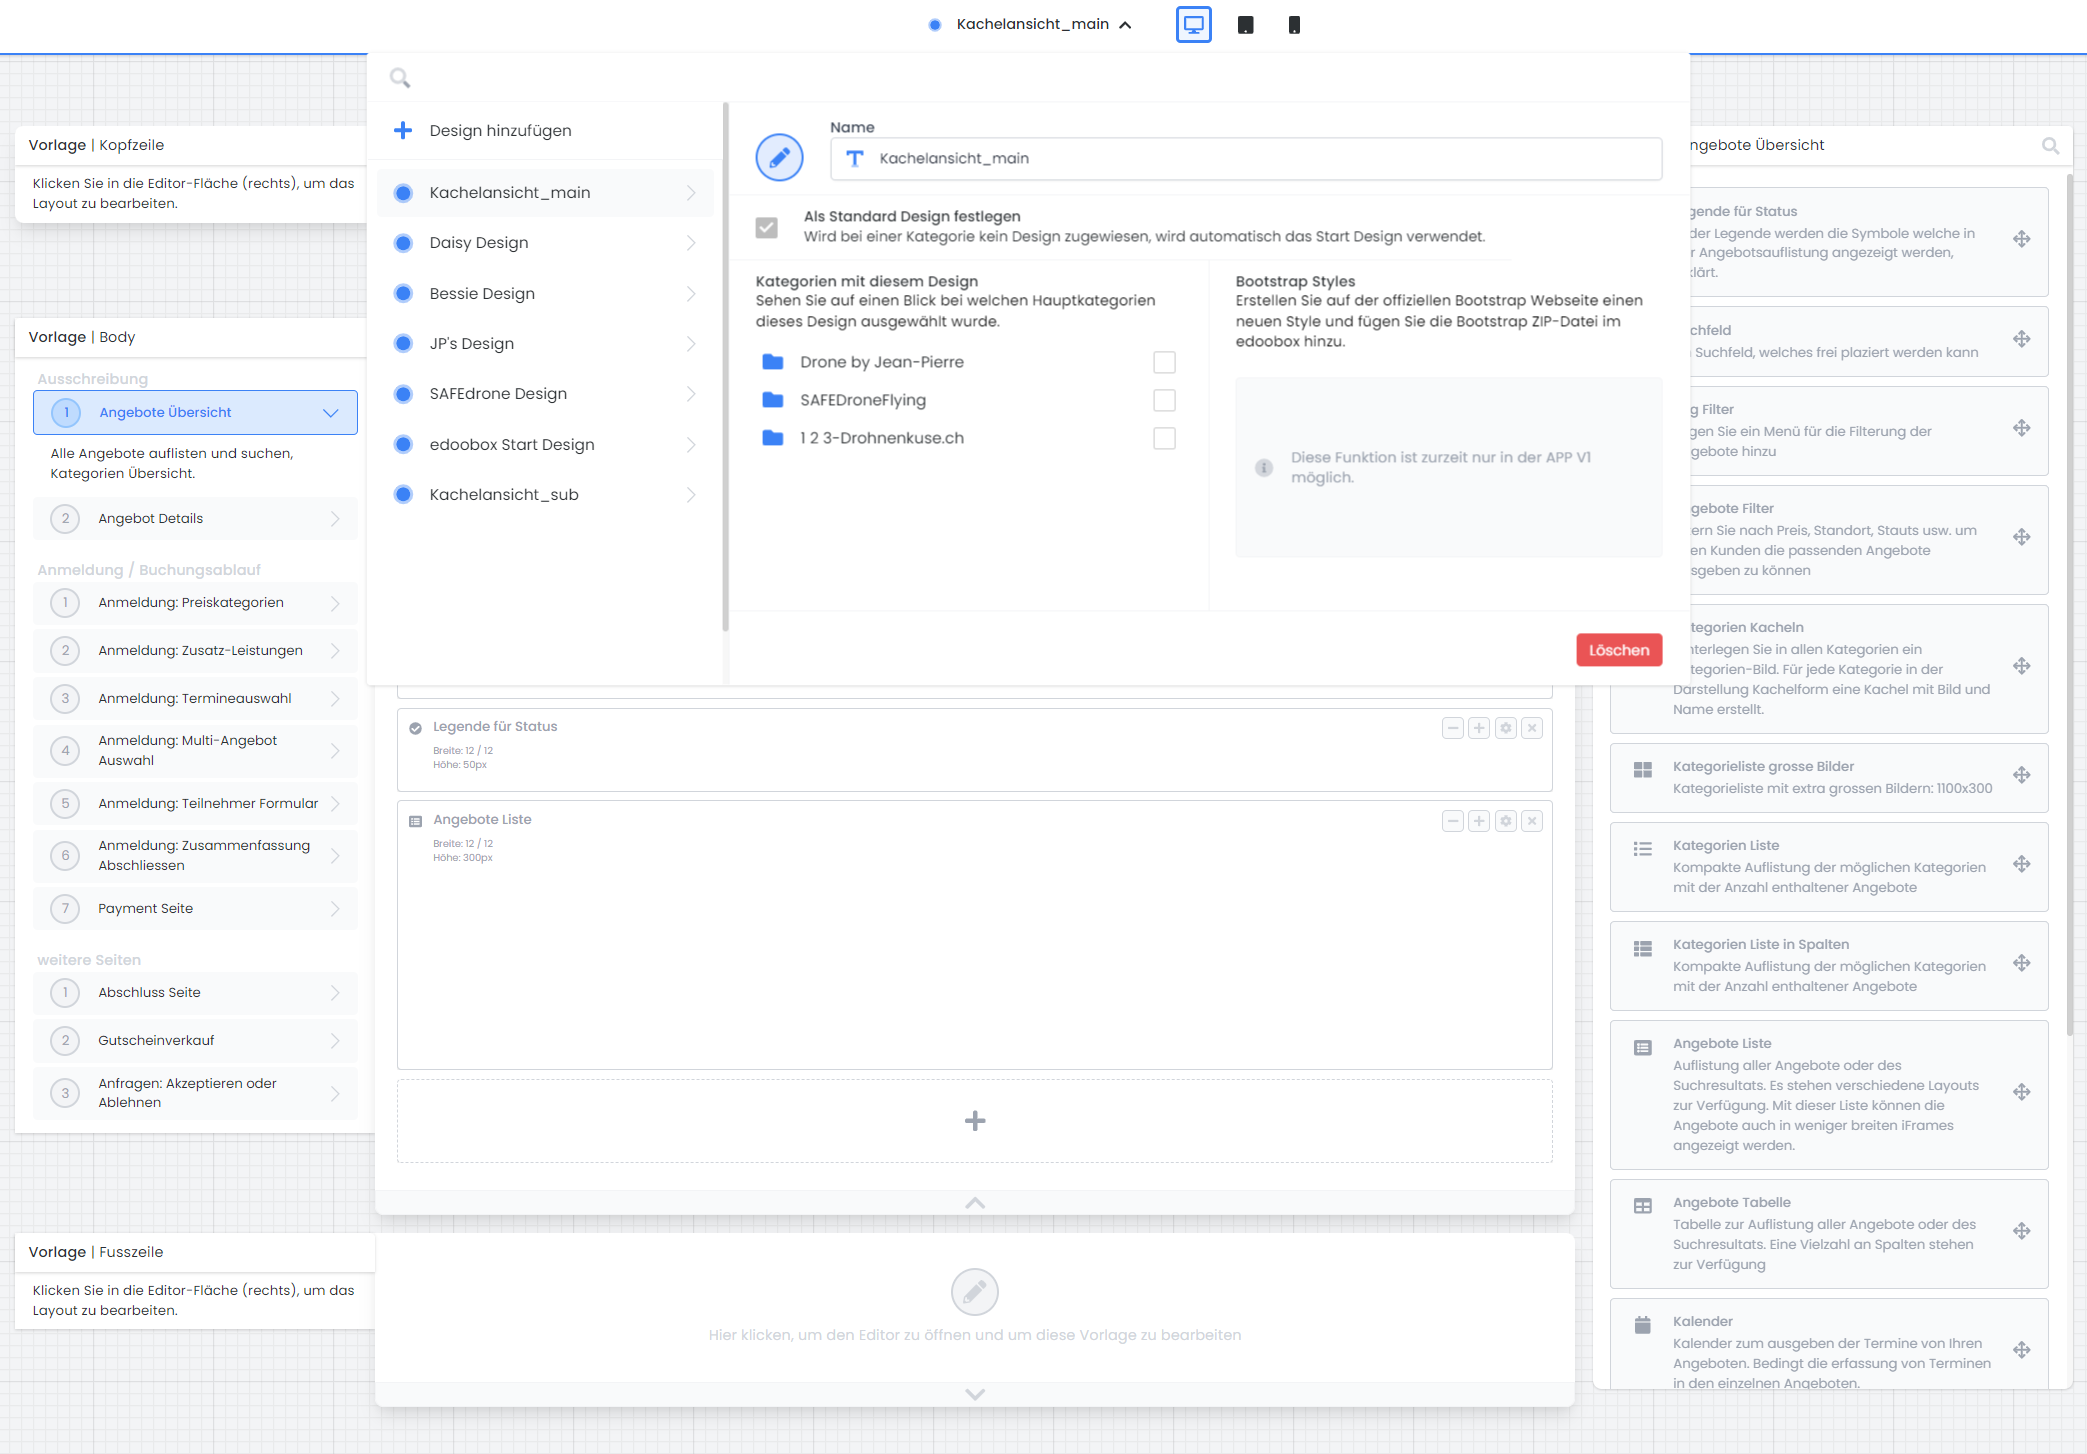Toggle Als Standard Design festlegen checkbox
2087x1454 pixels.
pyautogui.click(x=766, y=227)
